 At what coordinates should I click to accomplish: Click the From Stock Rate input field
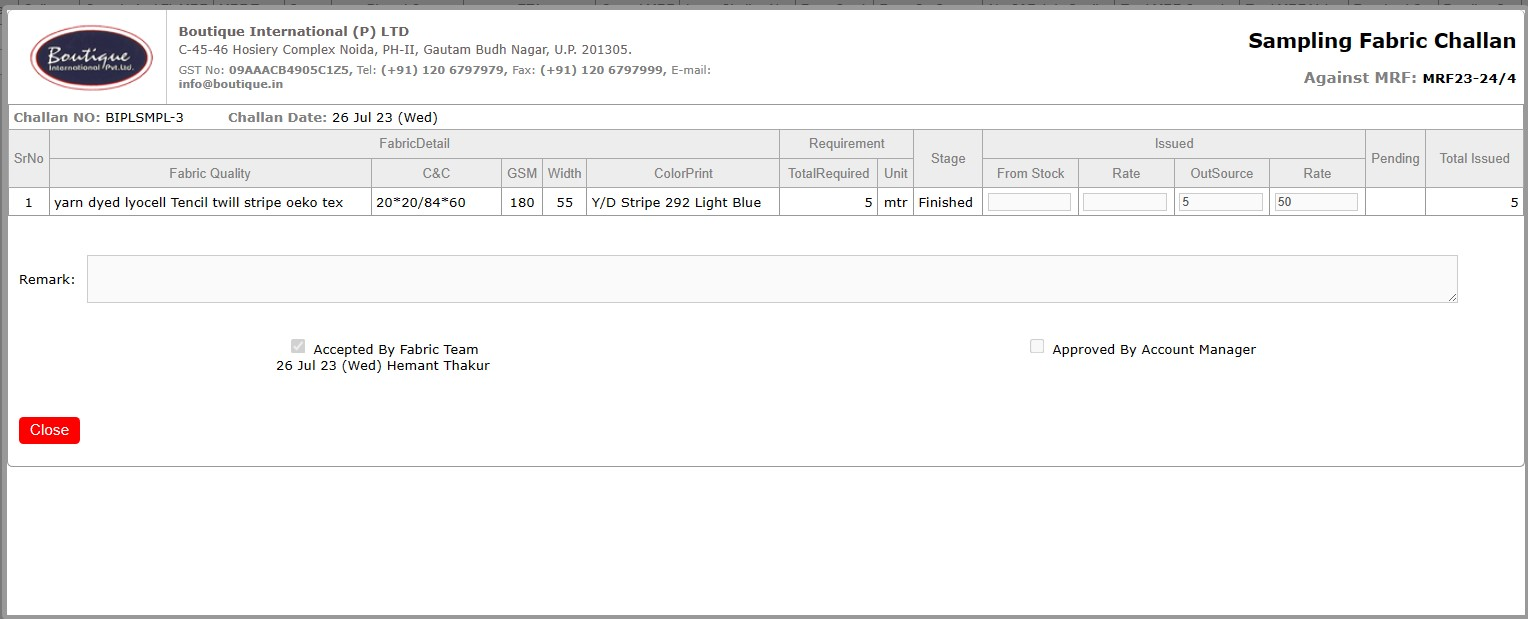tap(1125, 202)
